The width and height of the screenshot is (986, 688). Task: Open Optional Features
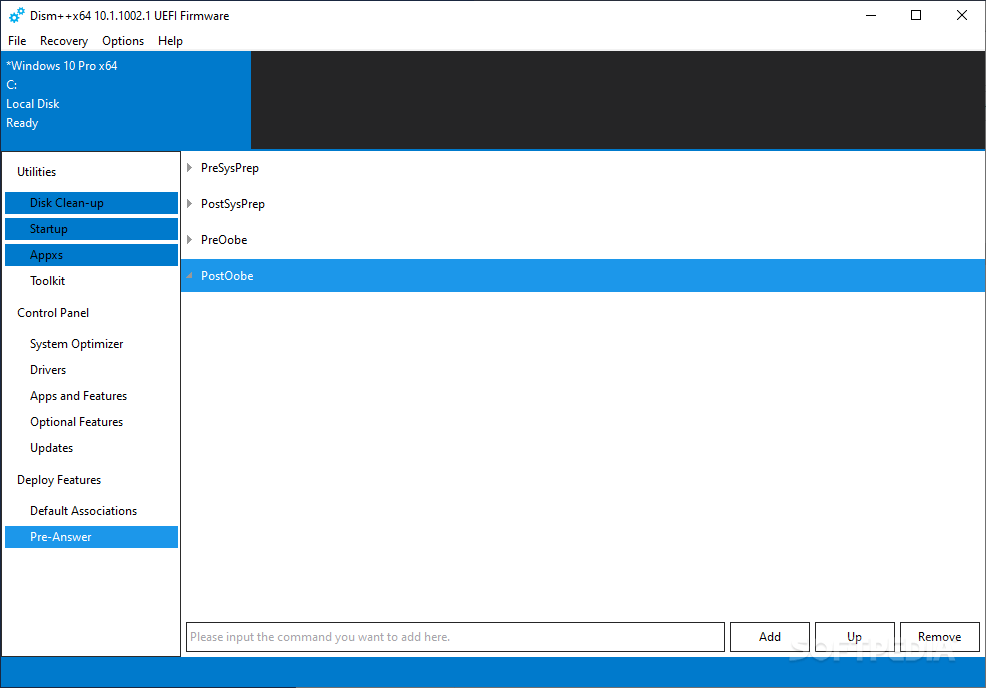(x=91, y=422)
